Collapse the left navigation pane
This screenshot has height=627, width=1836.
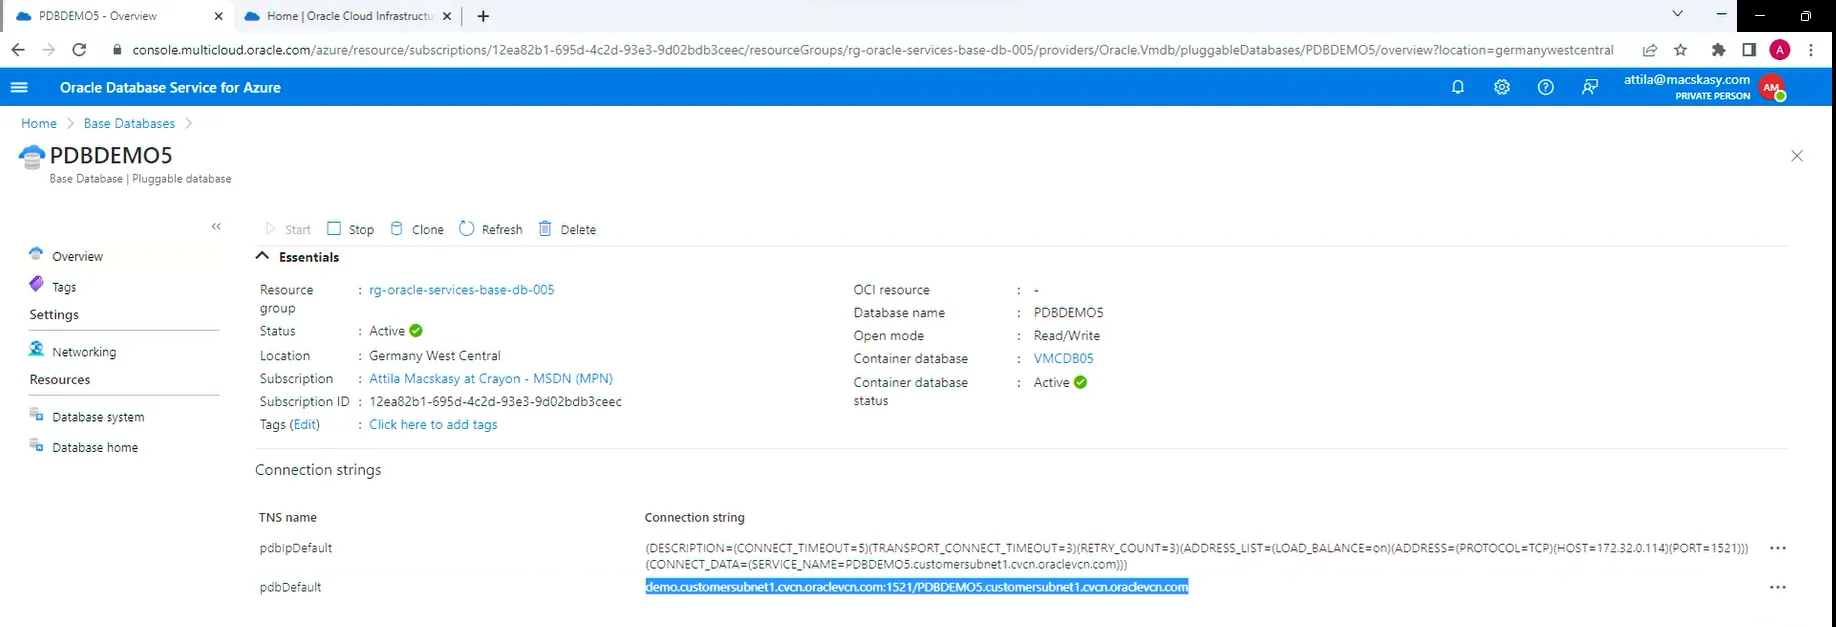[216, 227]
